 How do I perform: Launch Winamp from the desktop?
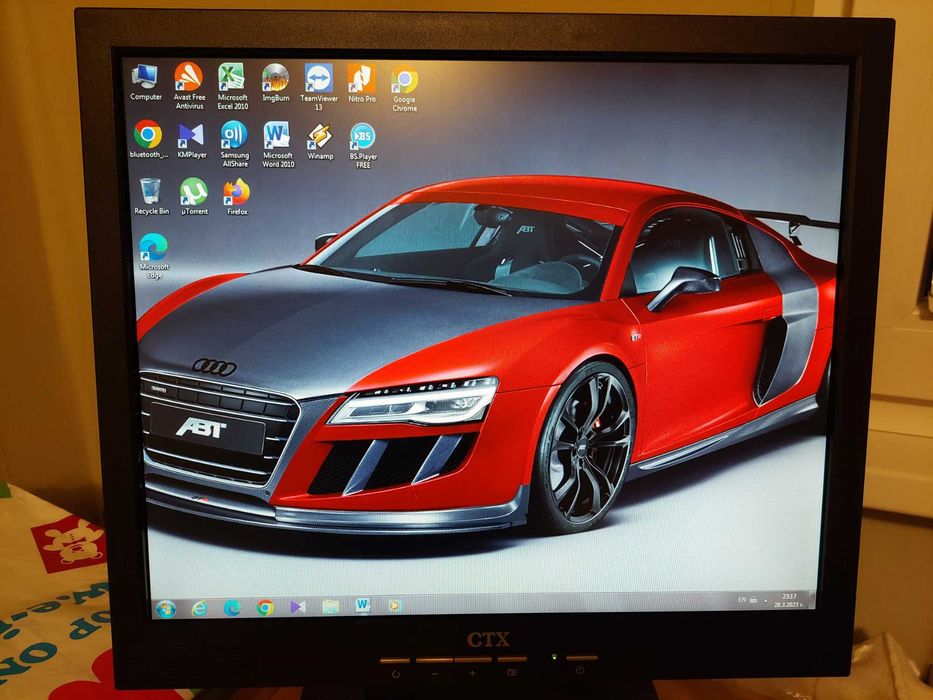(320, 137)
